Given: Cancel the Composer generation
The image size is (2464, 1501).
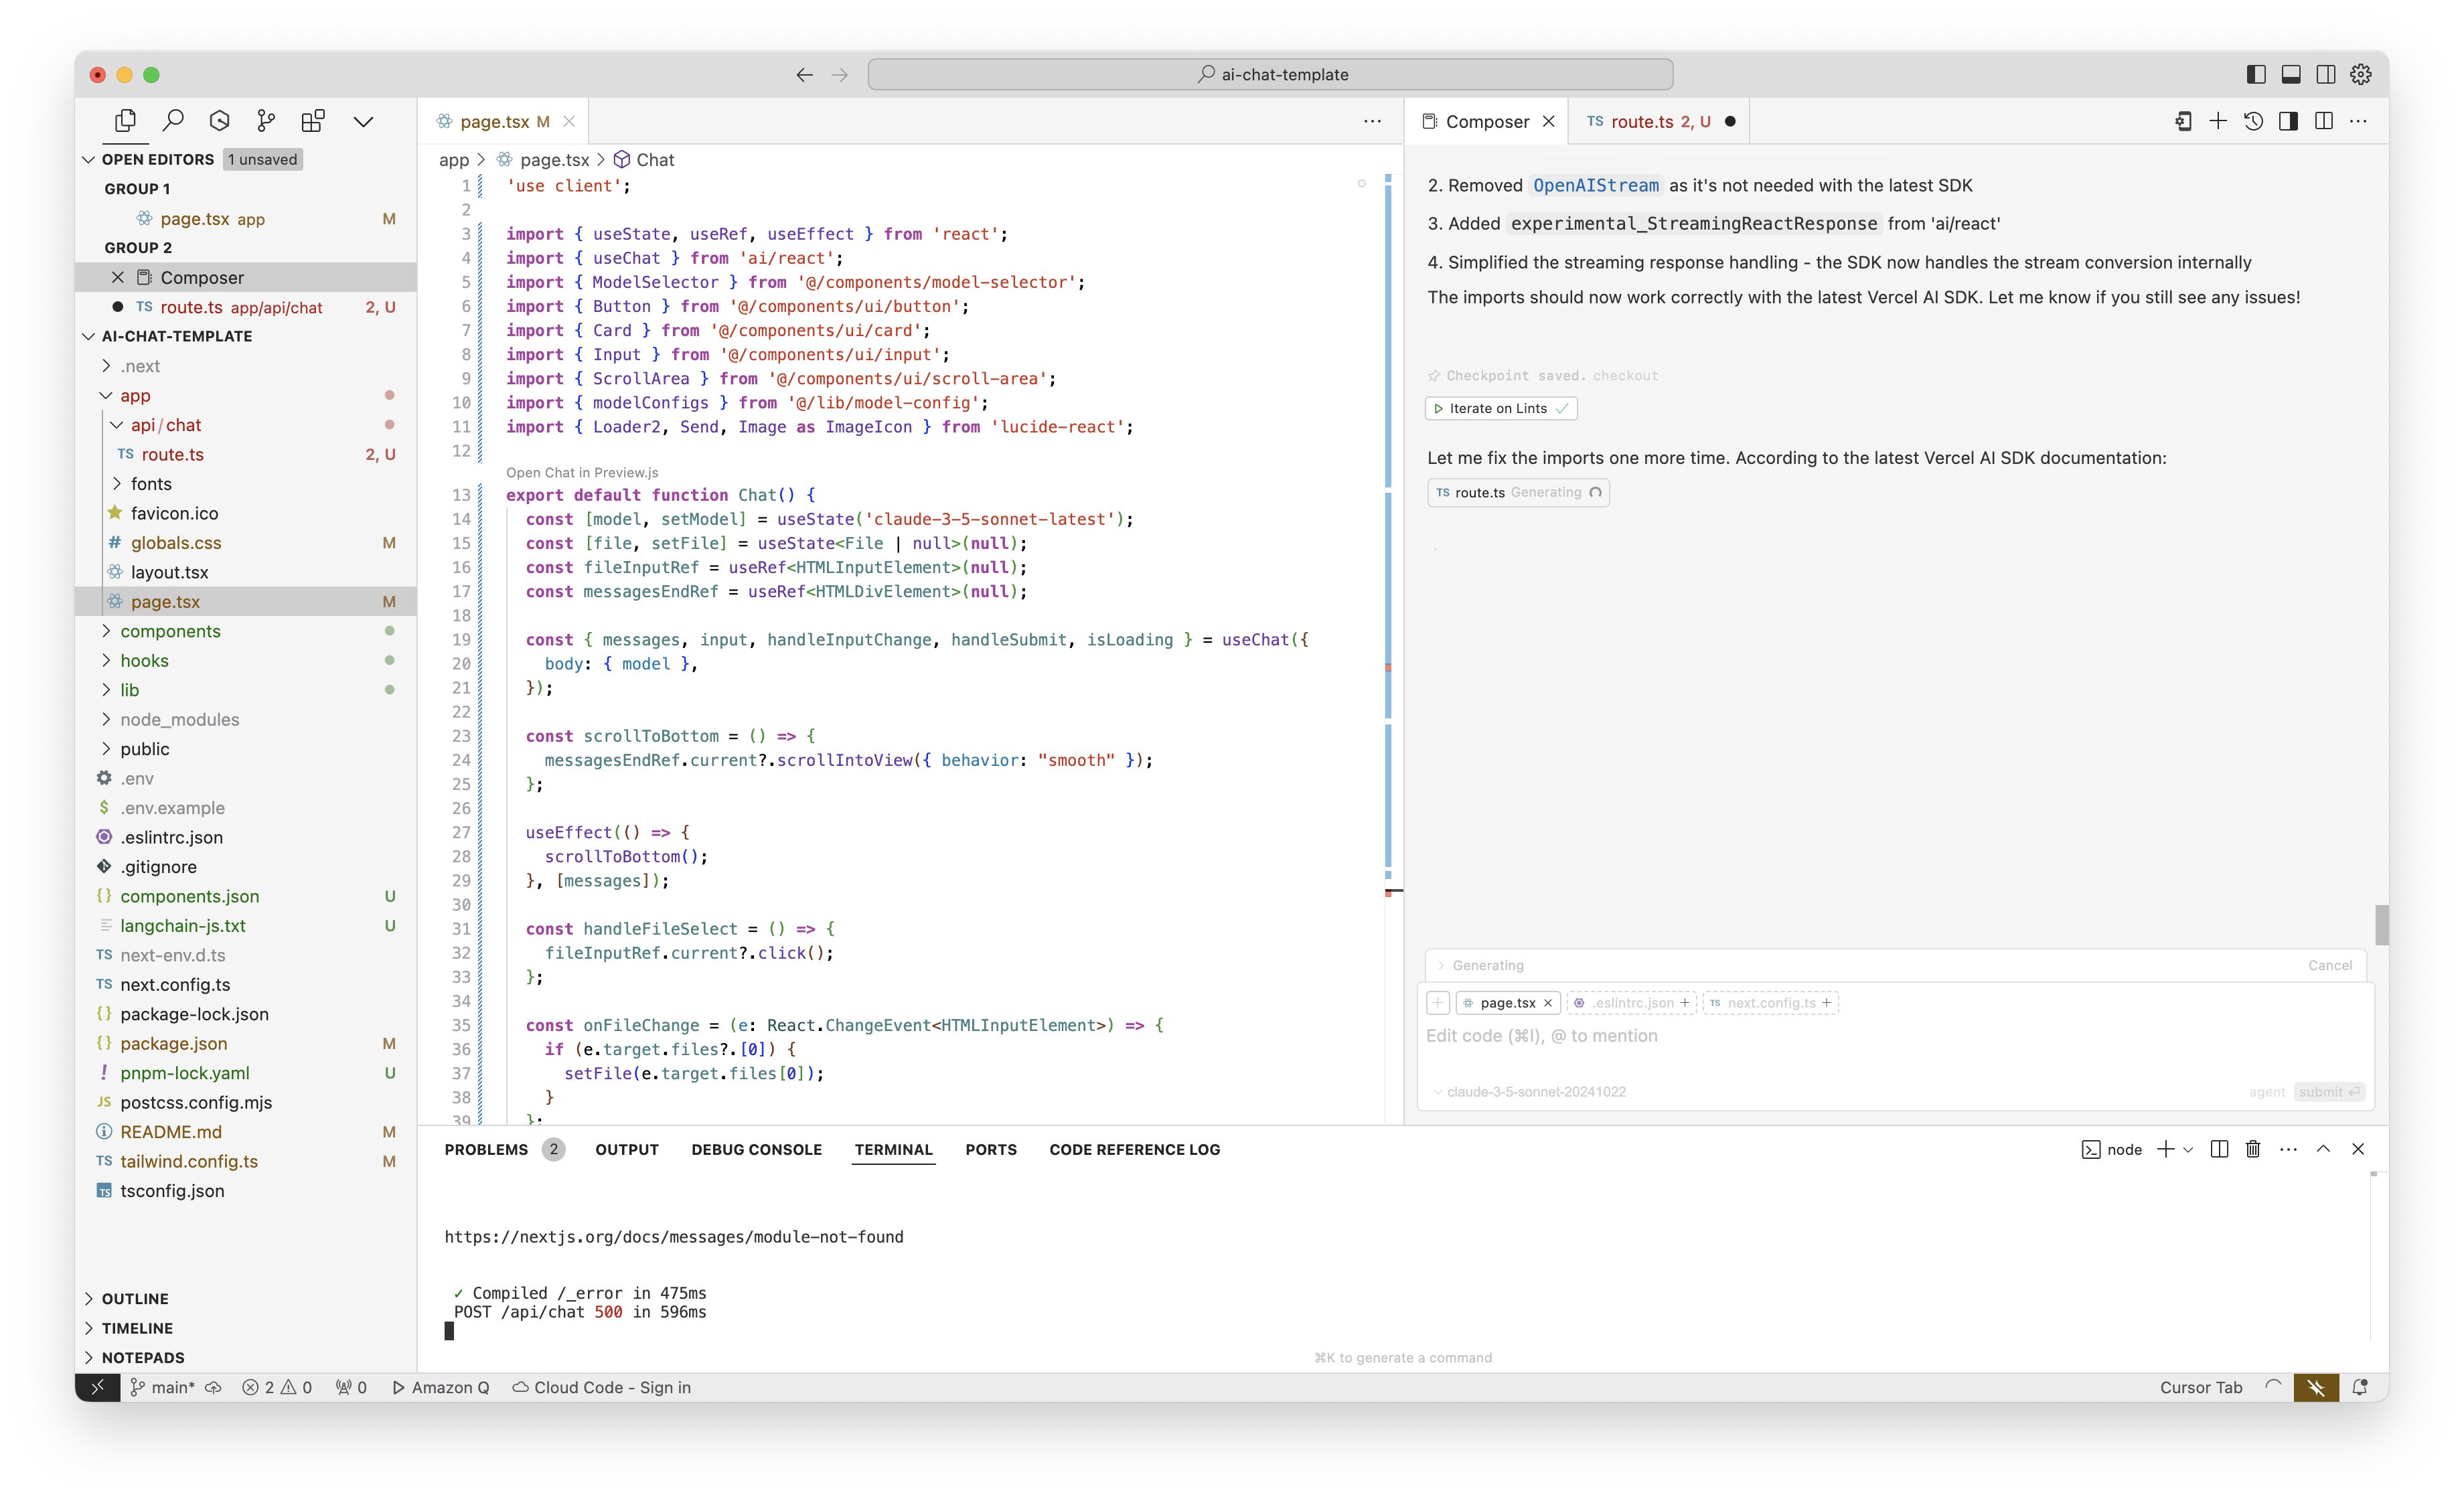Looking at the screenshot, I should click(2329, 965).
